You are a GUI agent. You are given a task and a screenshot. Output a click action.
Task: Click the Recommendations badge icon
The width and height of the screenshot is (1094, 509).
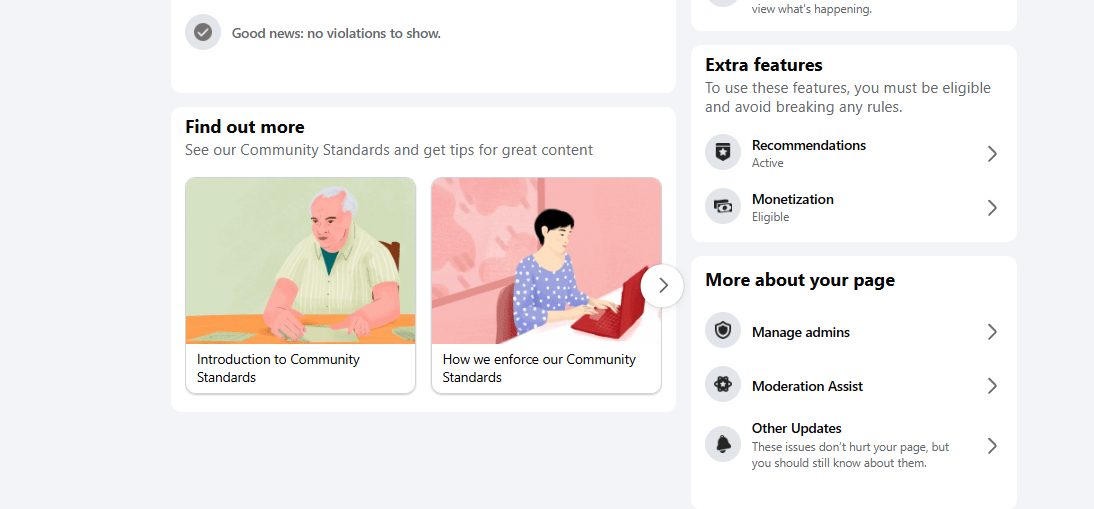[723, 153]
